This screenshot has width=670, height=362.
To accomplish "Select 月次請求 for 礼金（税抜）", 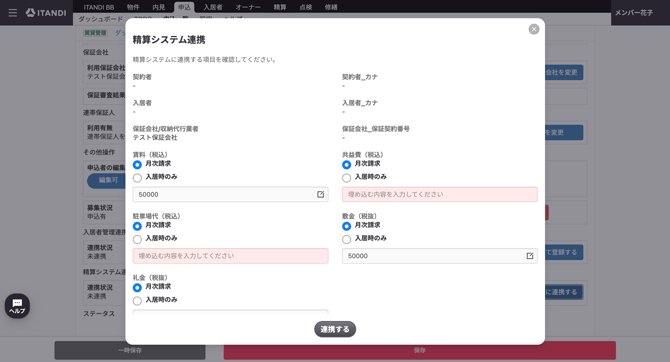I will click(137, 288).
